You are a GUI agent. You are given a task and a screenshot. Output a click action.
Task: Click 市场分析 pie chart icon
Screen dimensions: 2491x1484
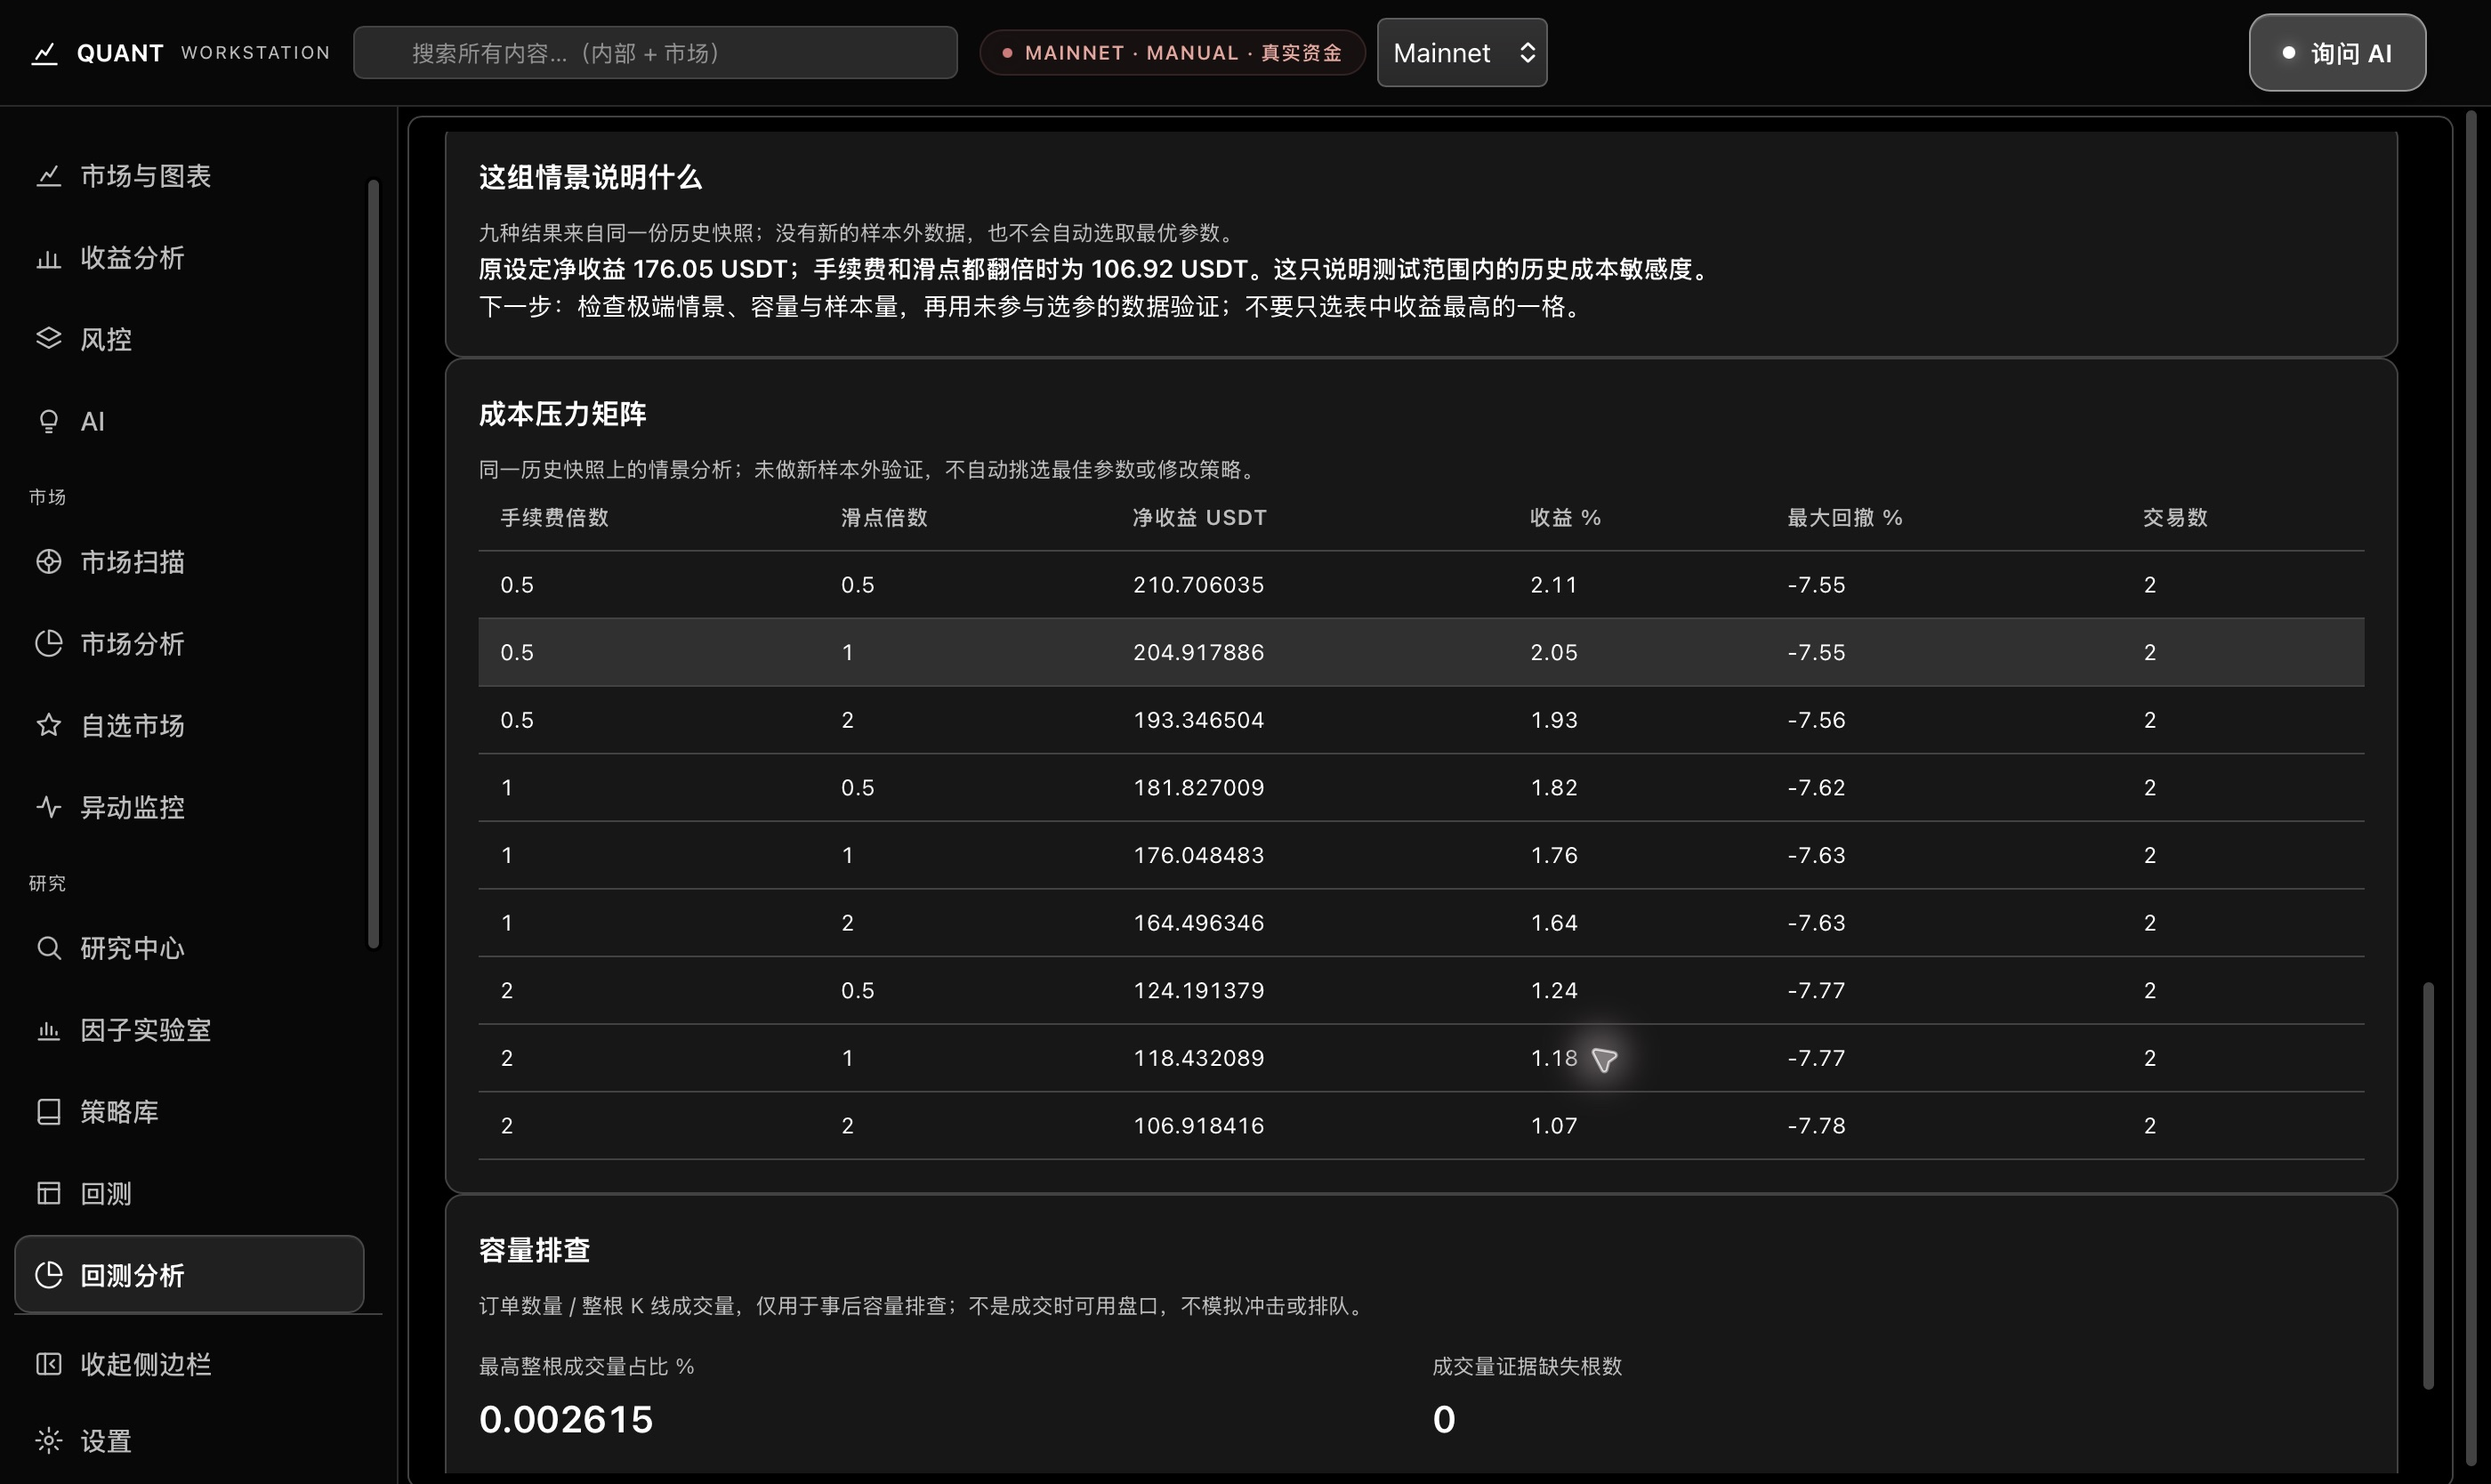tap(48, 643)
